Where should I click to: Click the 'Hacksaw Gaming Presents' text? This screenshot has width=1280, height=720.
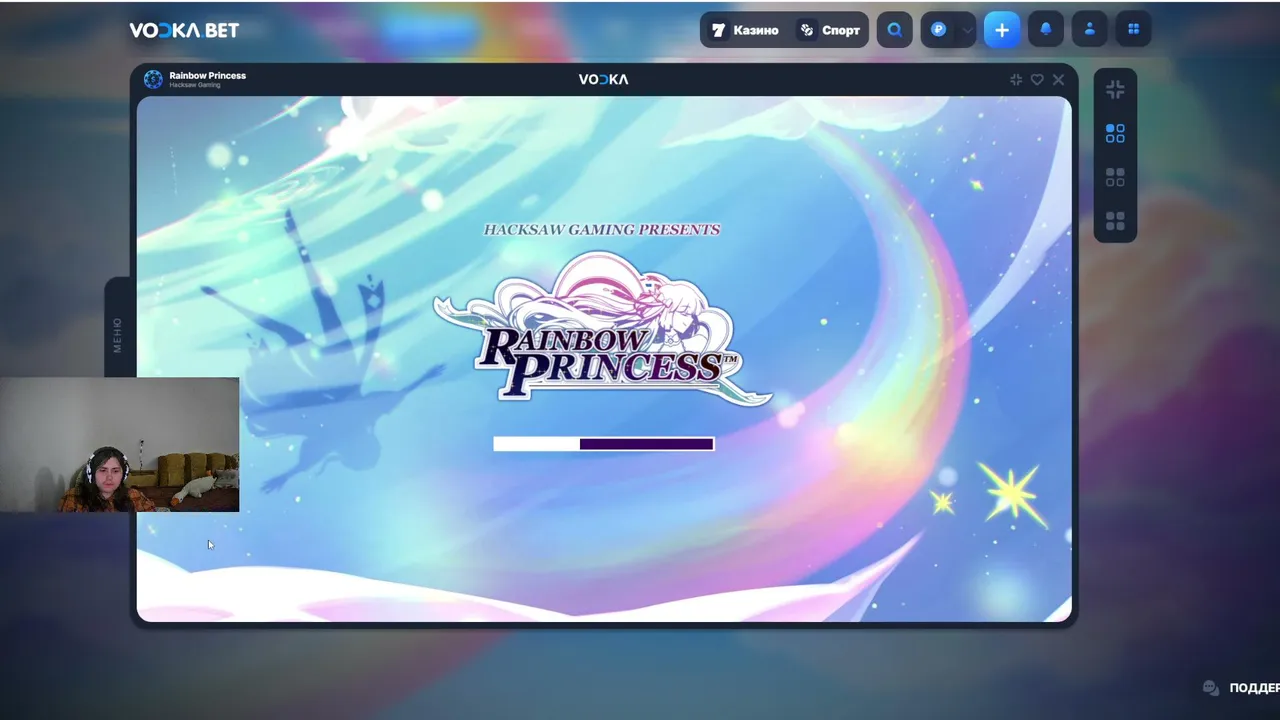(x=602, y=229)
